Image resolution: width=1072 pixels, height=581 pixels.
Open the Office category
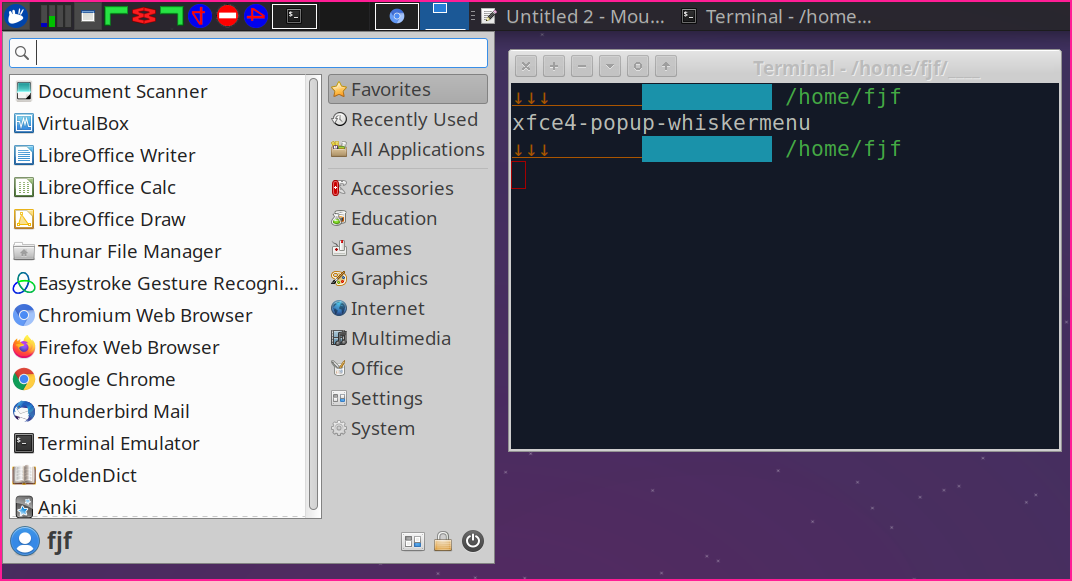point(407,369)
